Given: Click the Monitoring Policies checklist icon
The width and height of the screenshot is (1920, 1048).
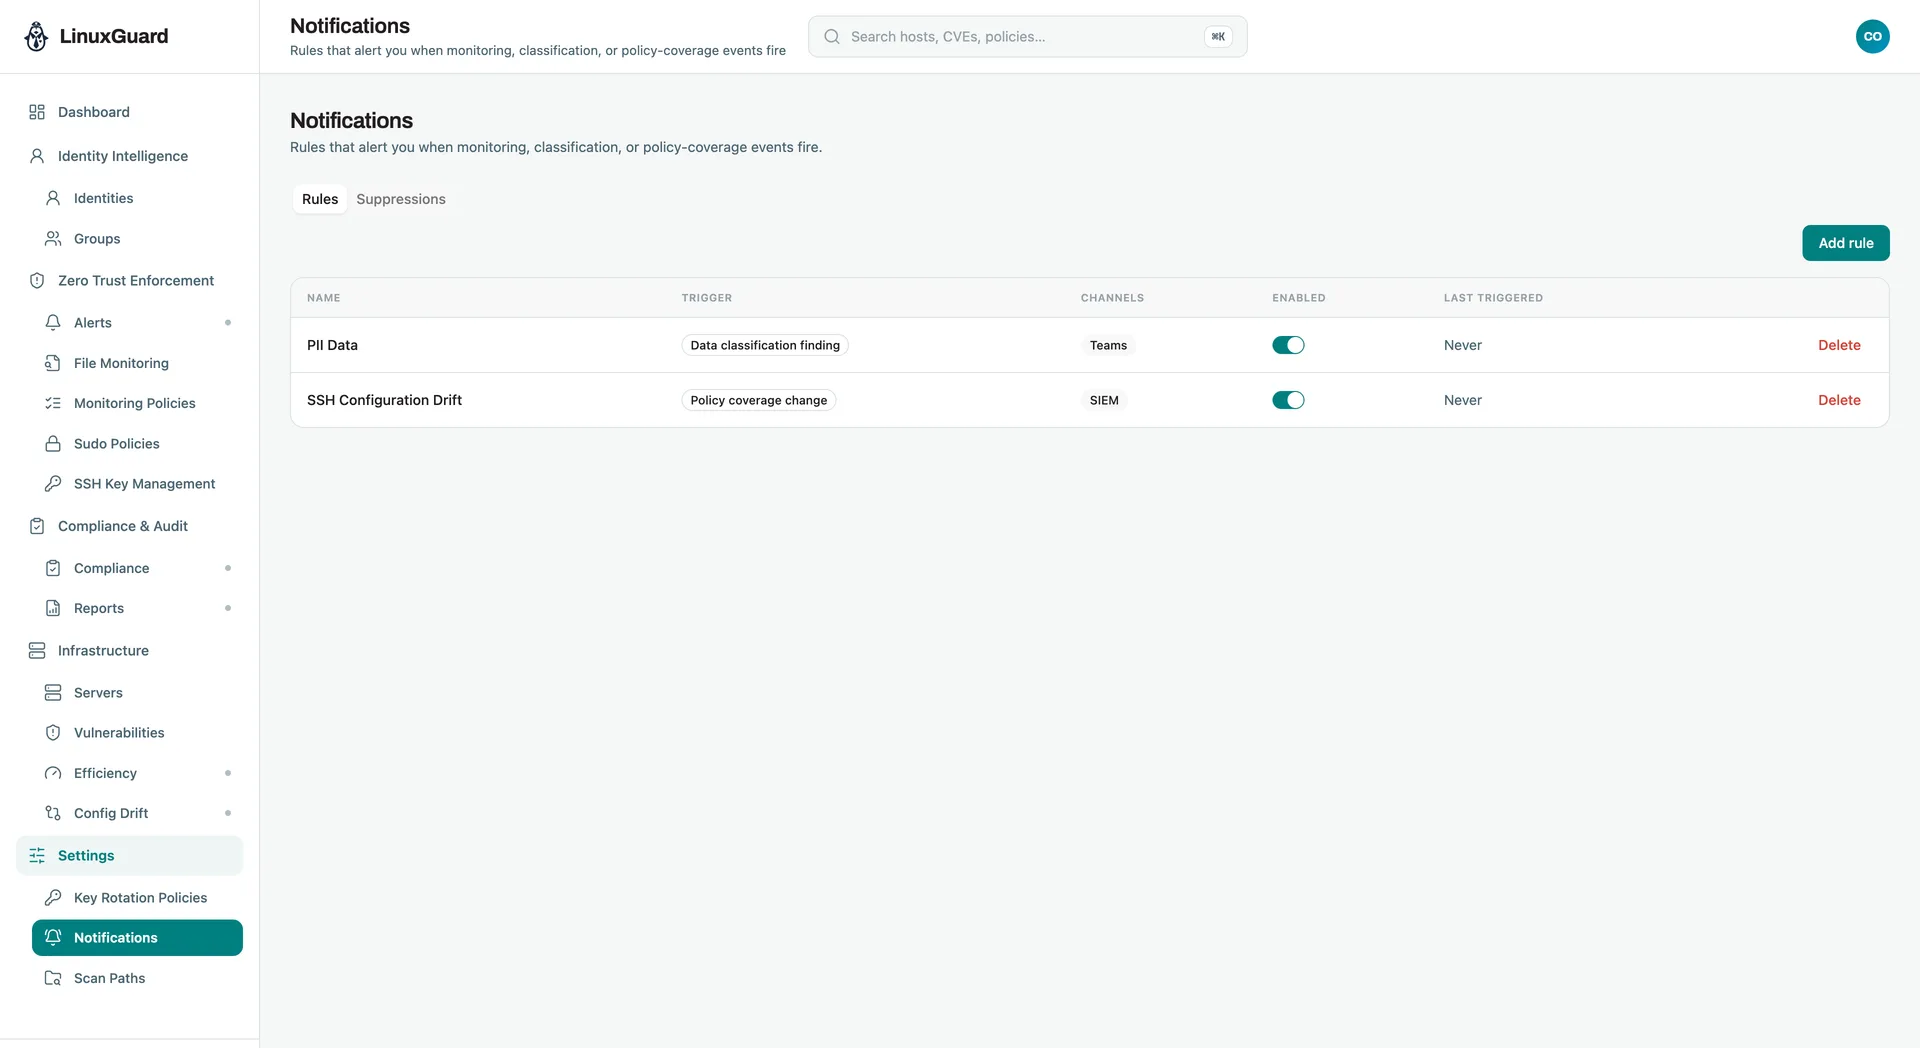Looking at the screenshot, I should point(53,403).
